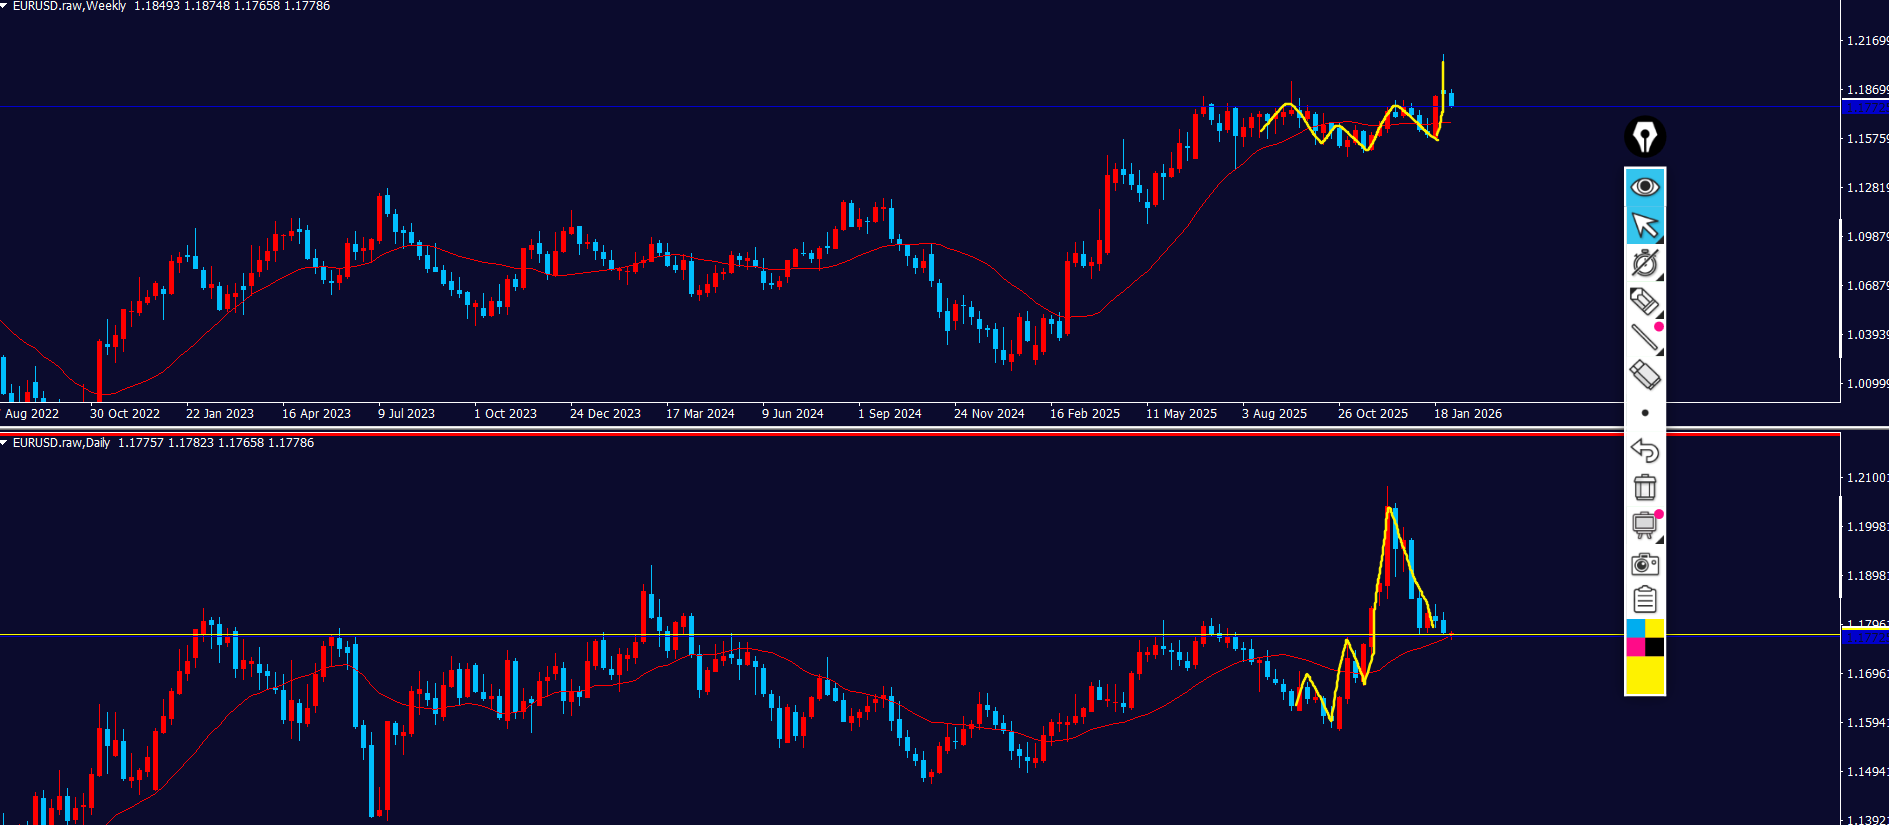Click the large yellow current-color box
The height and width of the screenshot is (825, 1889).
click(1644, 675)
